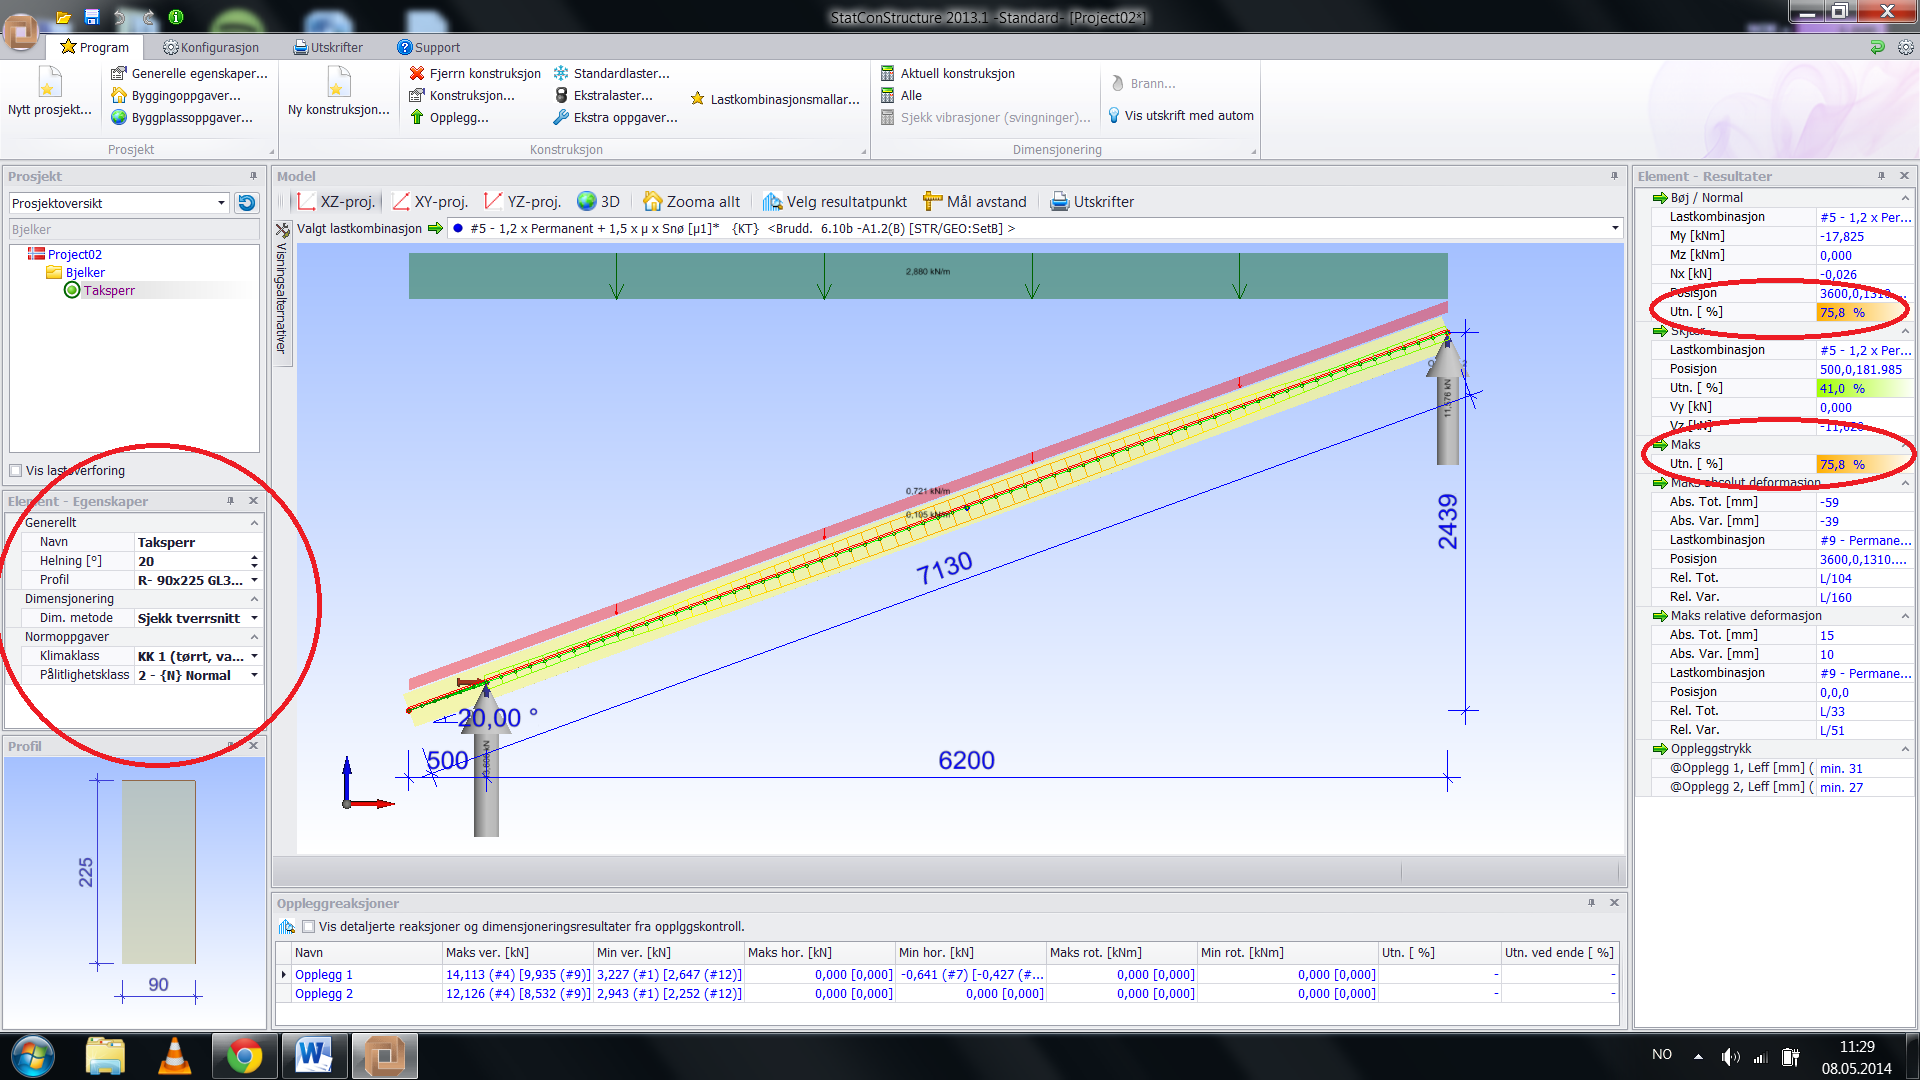
Task: Open Google Chrome from taskbar
Action: click(244, 1056)
